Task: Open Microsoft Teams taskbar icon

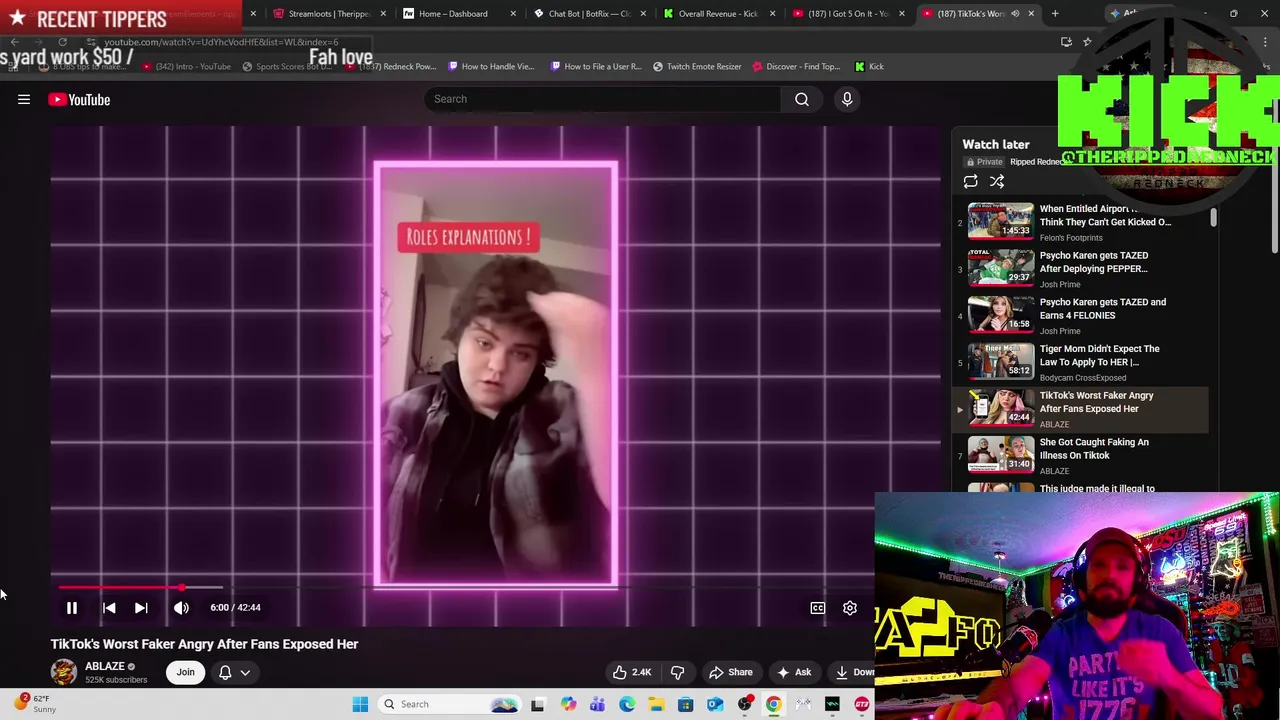Action: click(597, 704)
